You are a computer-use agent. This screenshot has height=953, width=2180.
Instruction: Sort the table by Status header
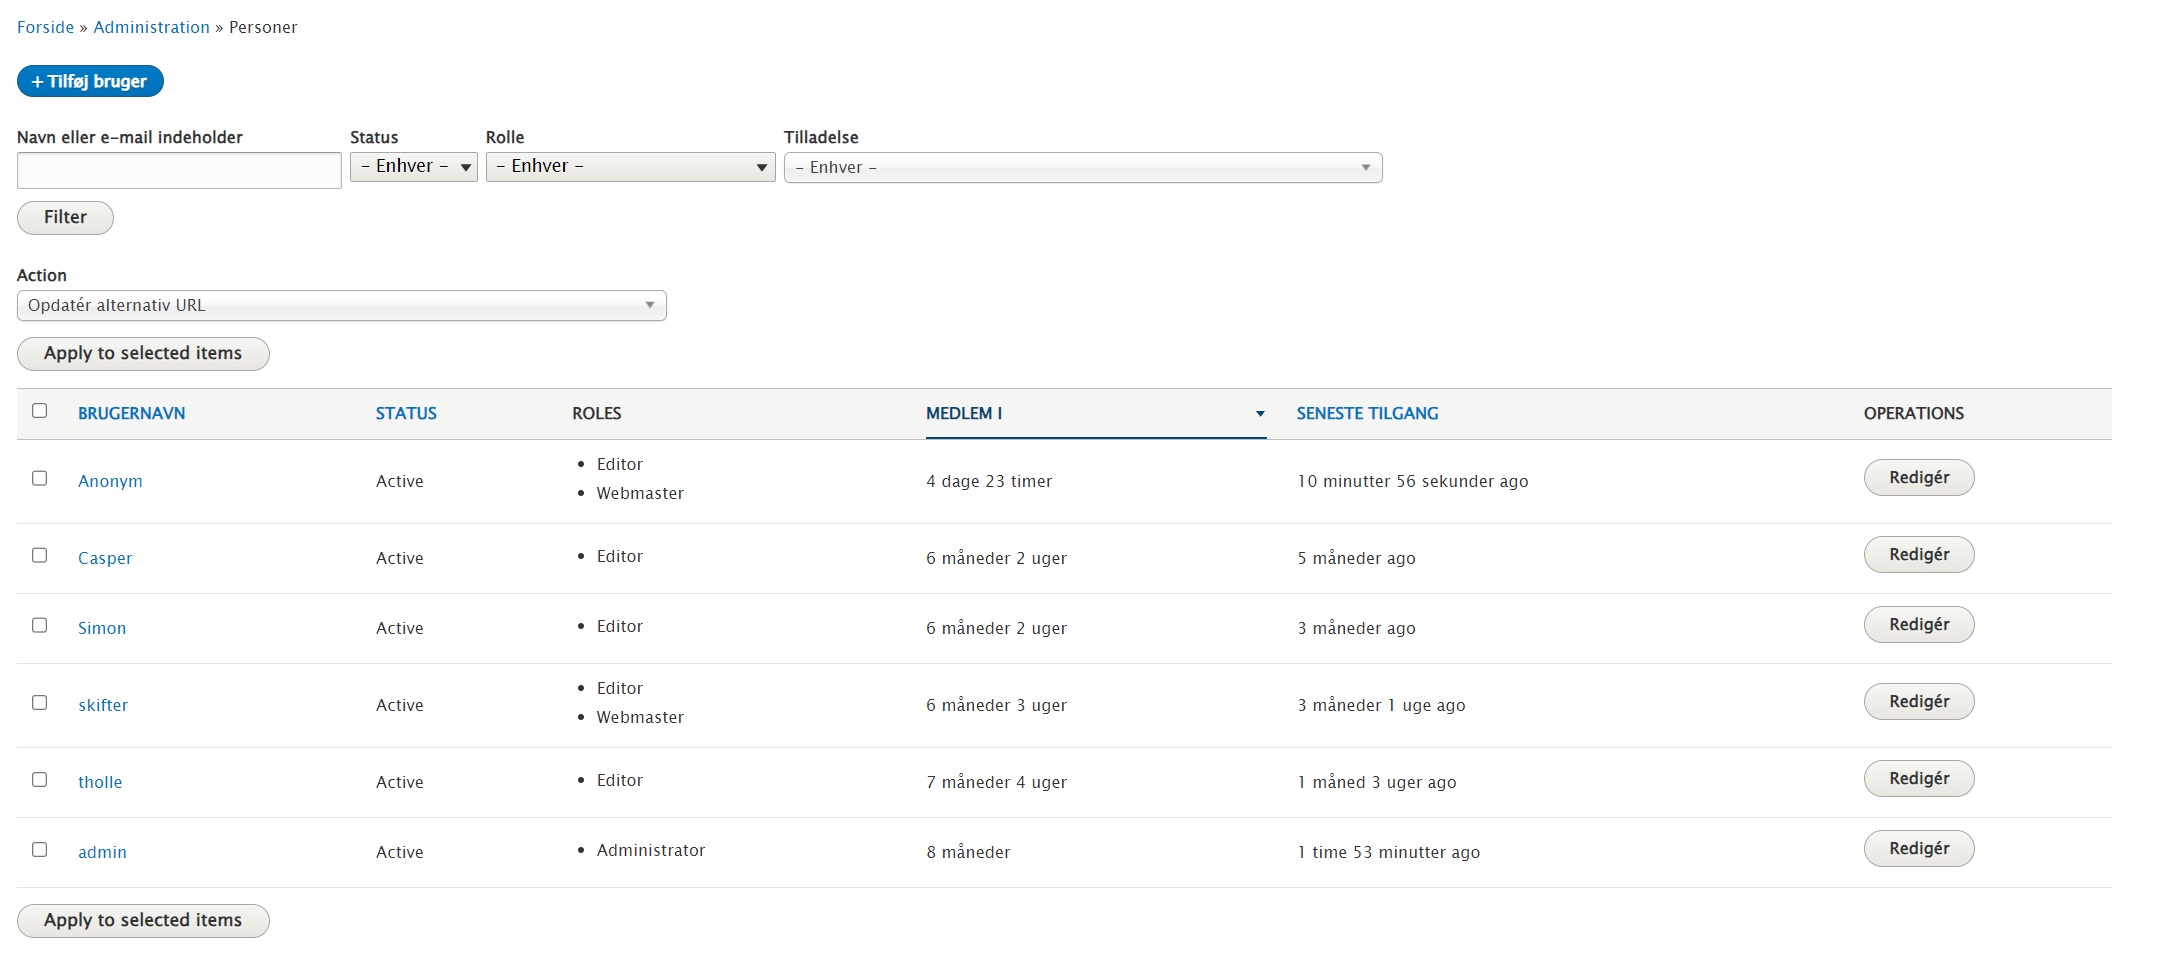pos(406,414)
